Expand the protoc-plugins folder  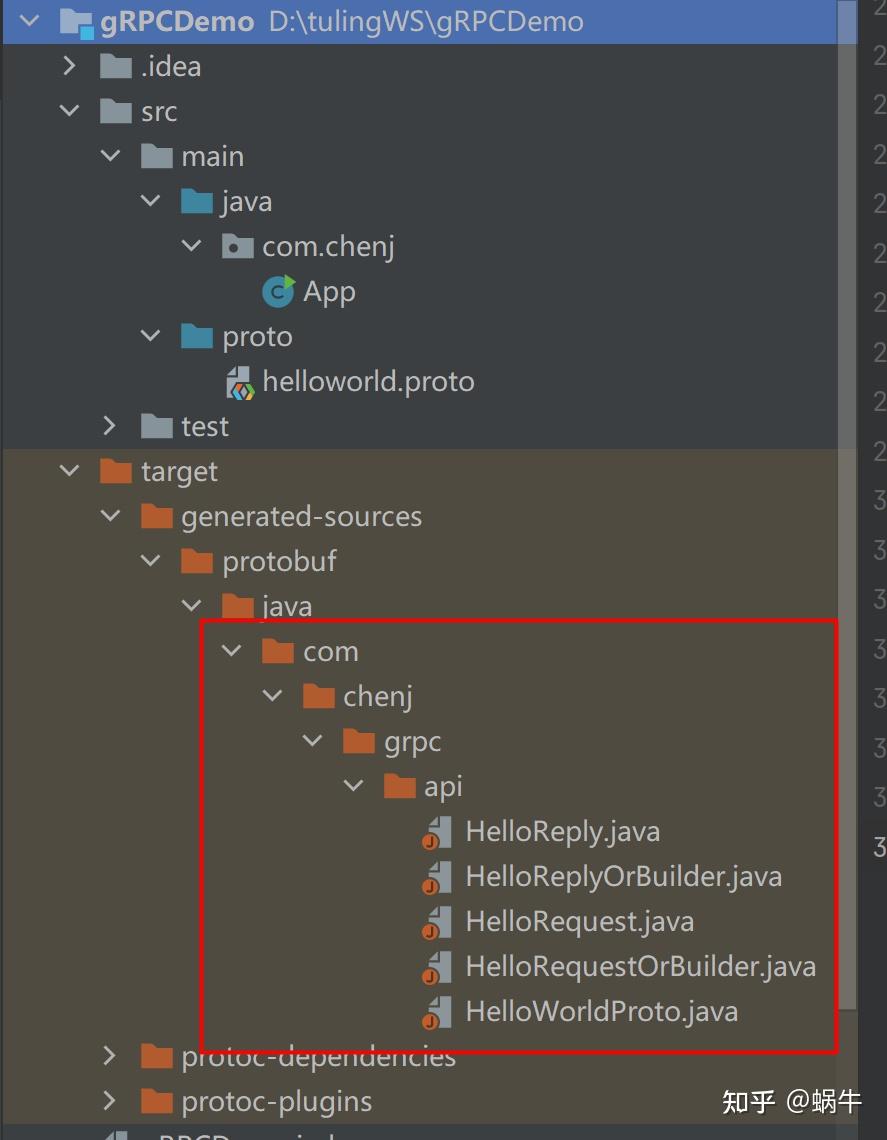click(x=109, y=1101)
